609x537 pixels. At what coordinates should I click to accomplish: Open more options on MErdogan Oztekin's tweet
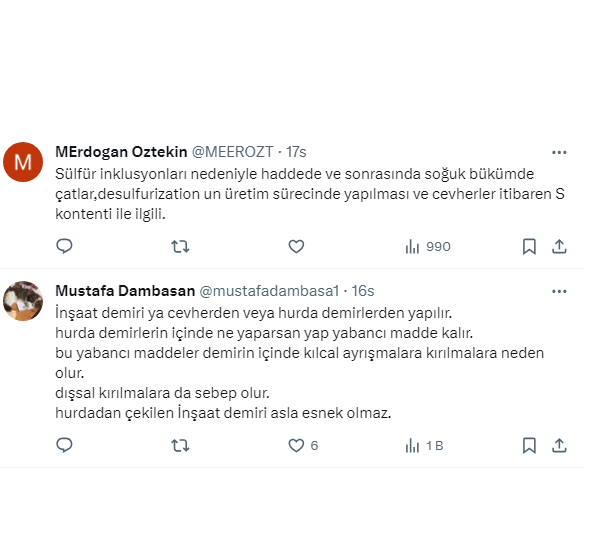click(559, 152)
